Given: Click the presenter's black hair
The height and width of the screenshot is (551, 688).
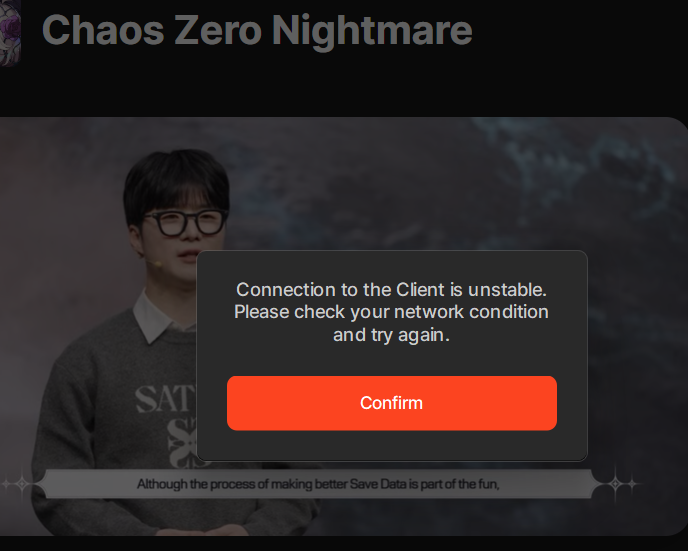Looking at the screenshot, I should [x=176, y=180].
